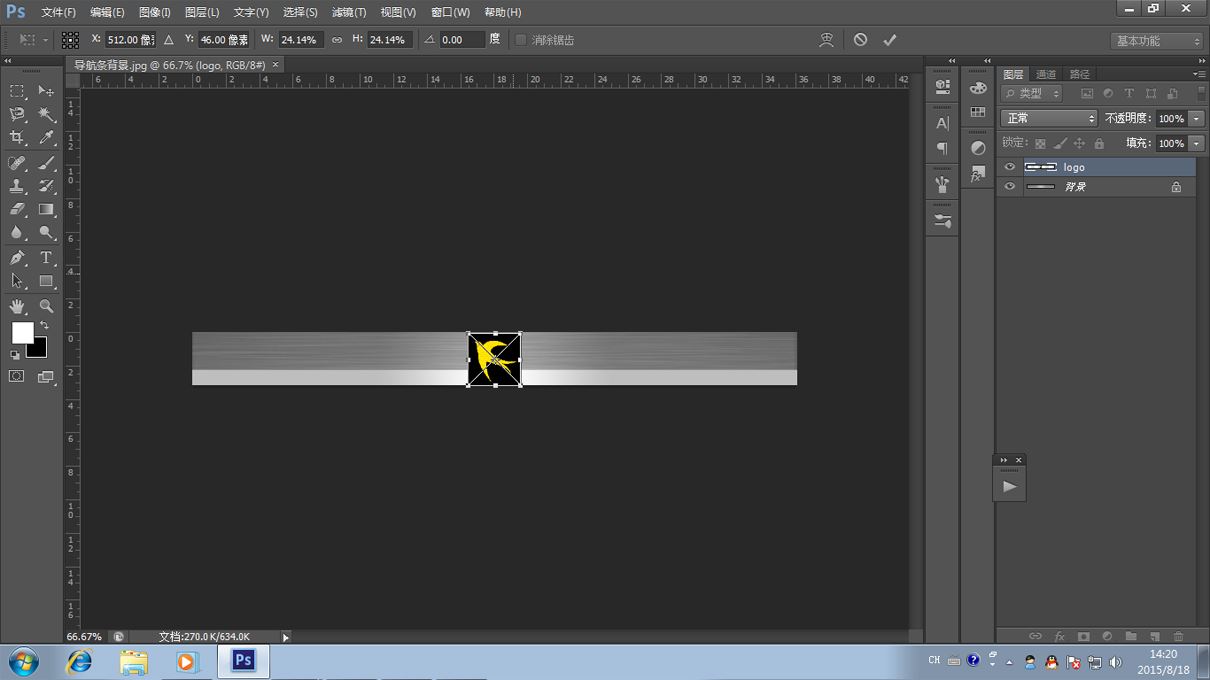Play the action in the Actions panel

1010,486
